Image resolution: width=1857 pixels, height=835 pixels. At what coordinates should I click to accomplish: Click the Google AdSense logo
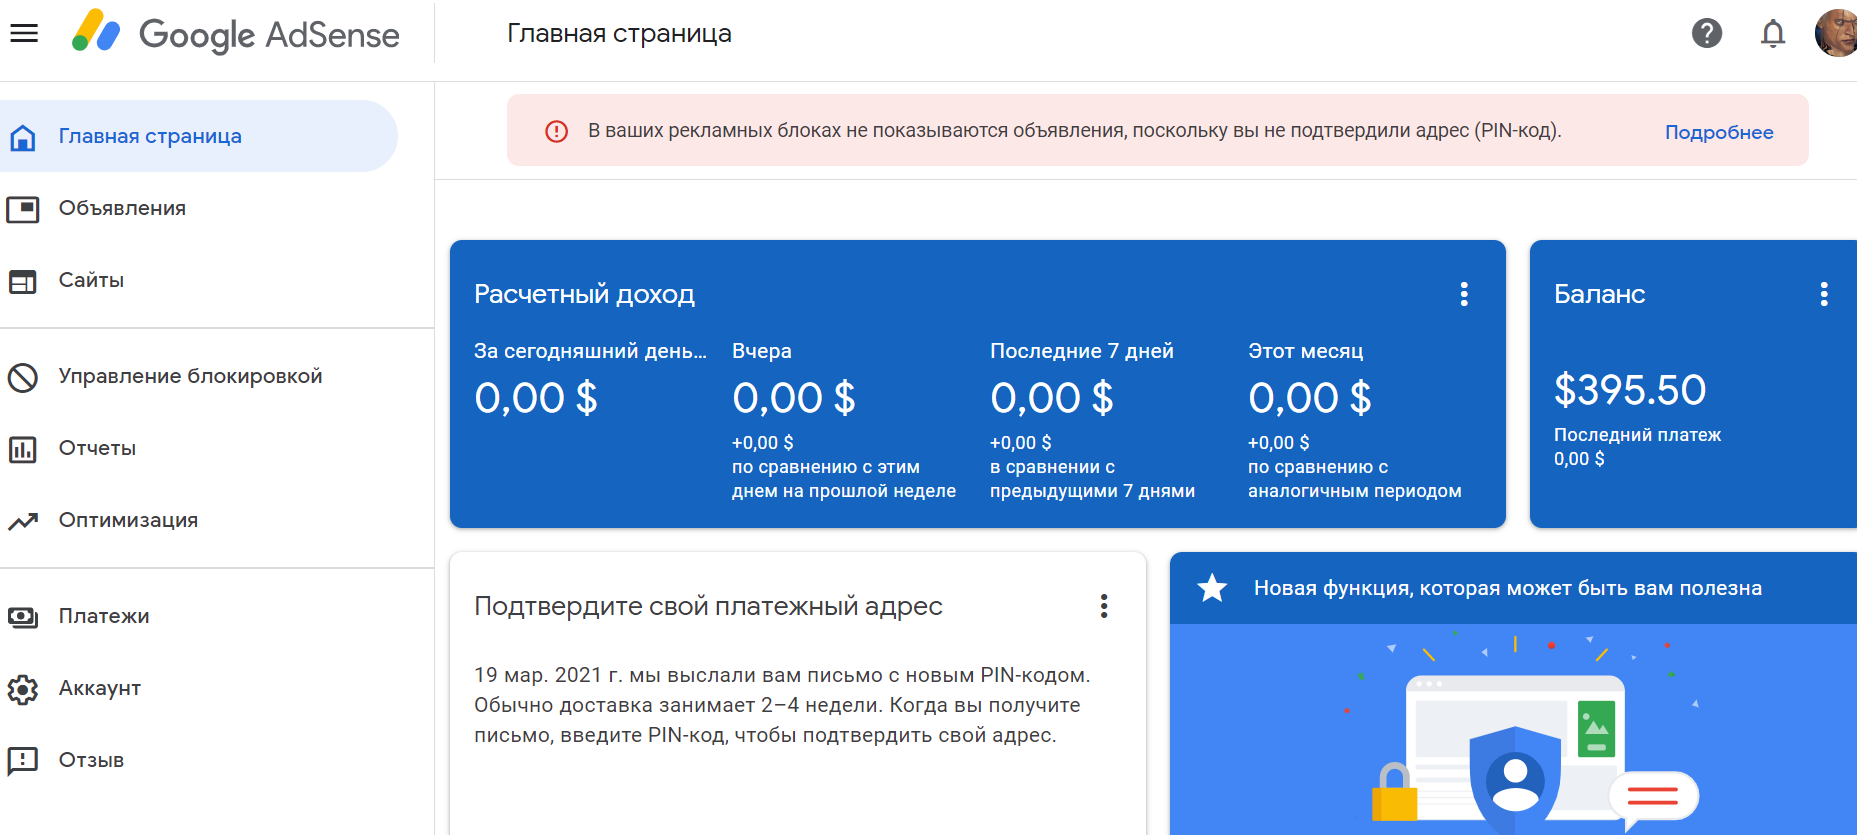(x=235, y=33)
